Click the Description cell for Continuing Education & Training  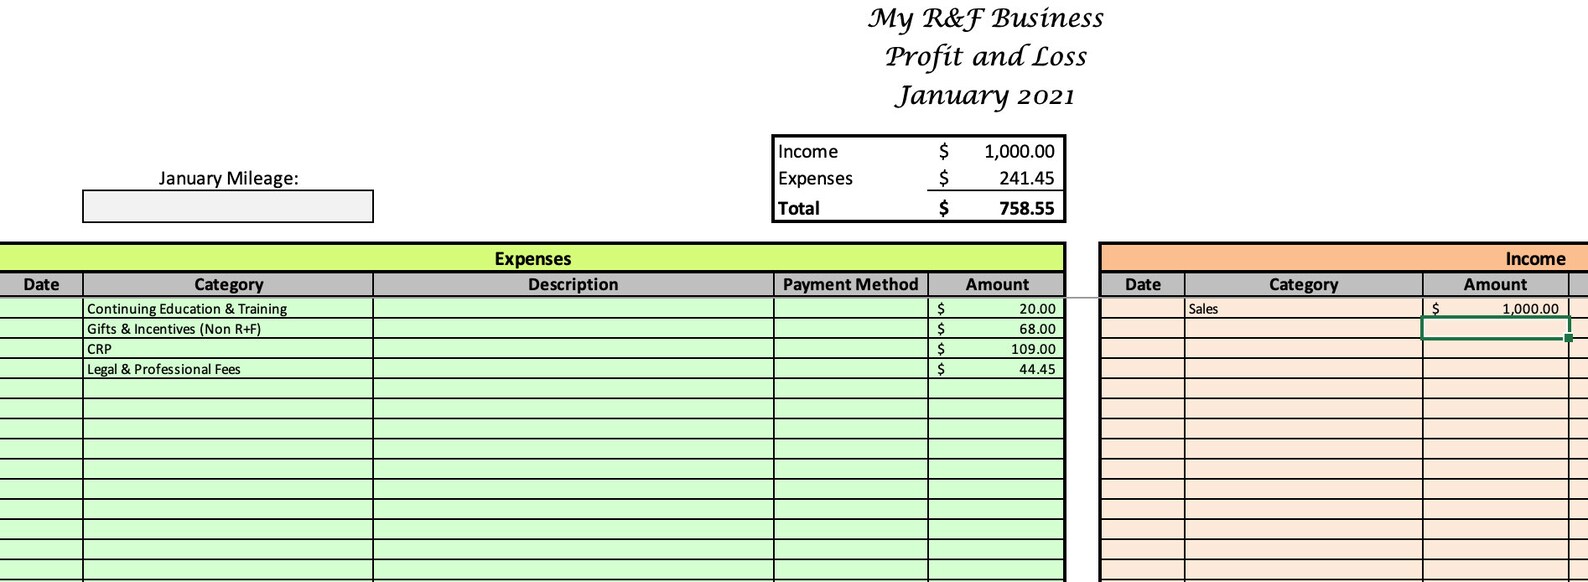coord(573,309)
